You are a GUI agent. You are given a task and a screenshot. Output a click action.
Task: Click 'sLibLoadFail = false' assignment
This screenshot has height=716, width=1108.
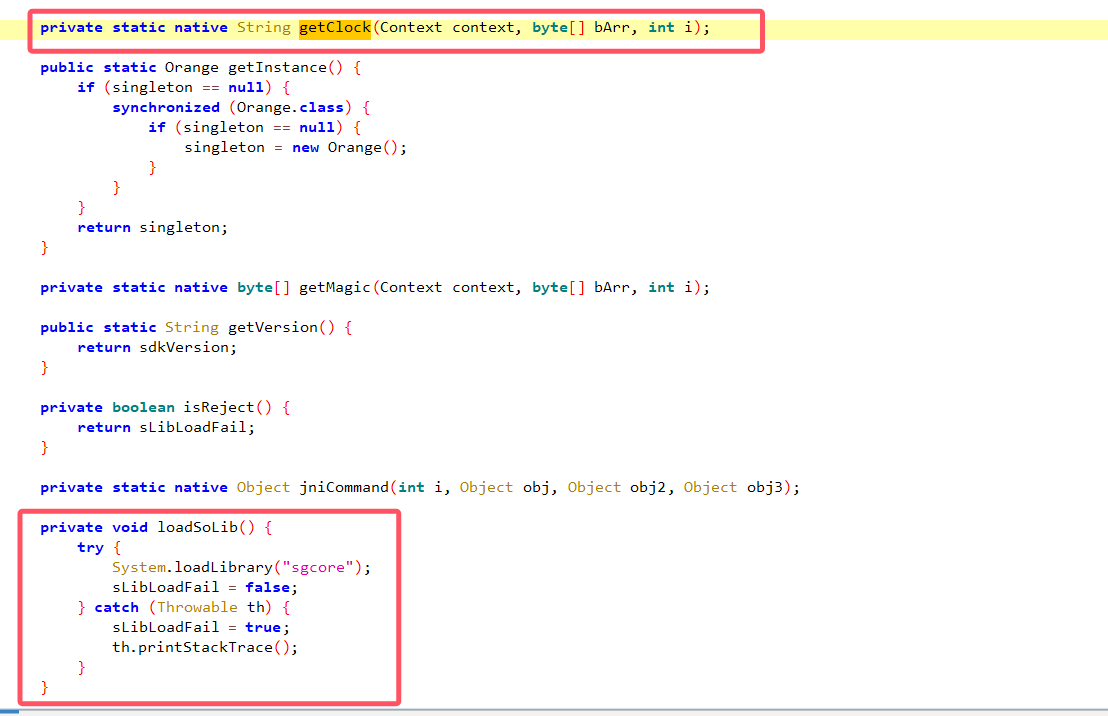[x=204, y=587]
